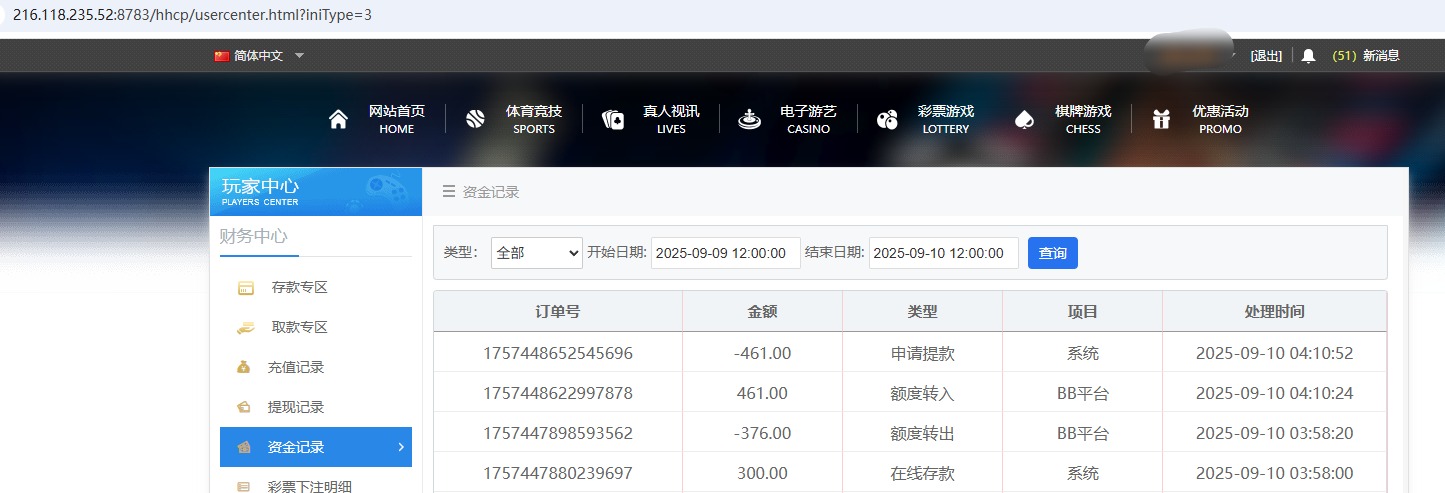This screenshot has height=493, width=1445.
Task: Click the 订单号 column header
Action: click(x=558, y=312)
